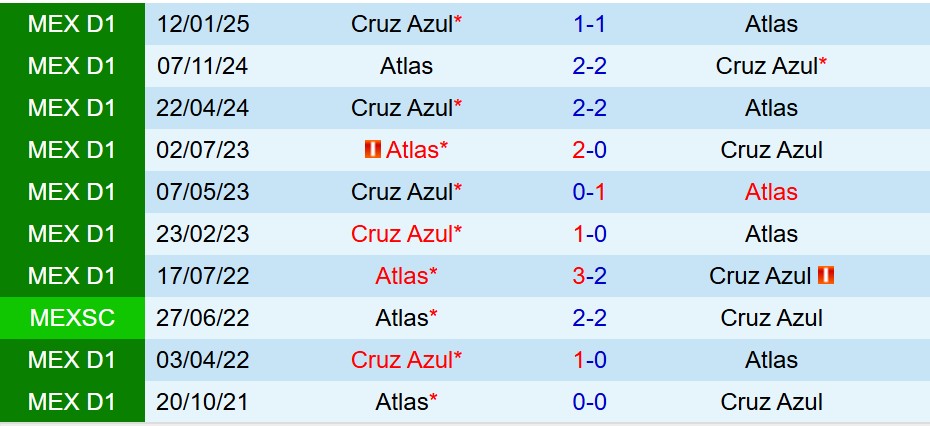Screen dimensions: 930x426
Task: Select the 2-2 score on 07/11/24
Action: coord(589,66)
